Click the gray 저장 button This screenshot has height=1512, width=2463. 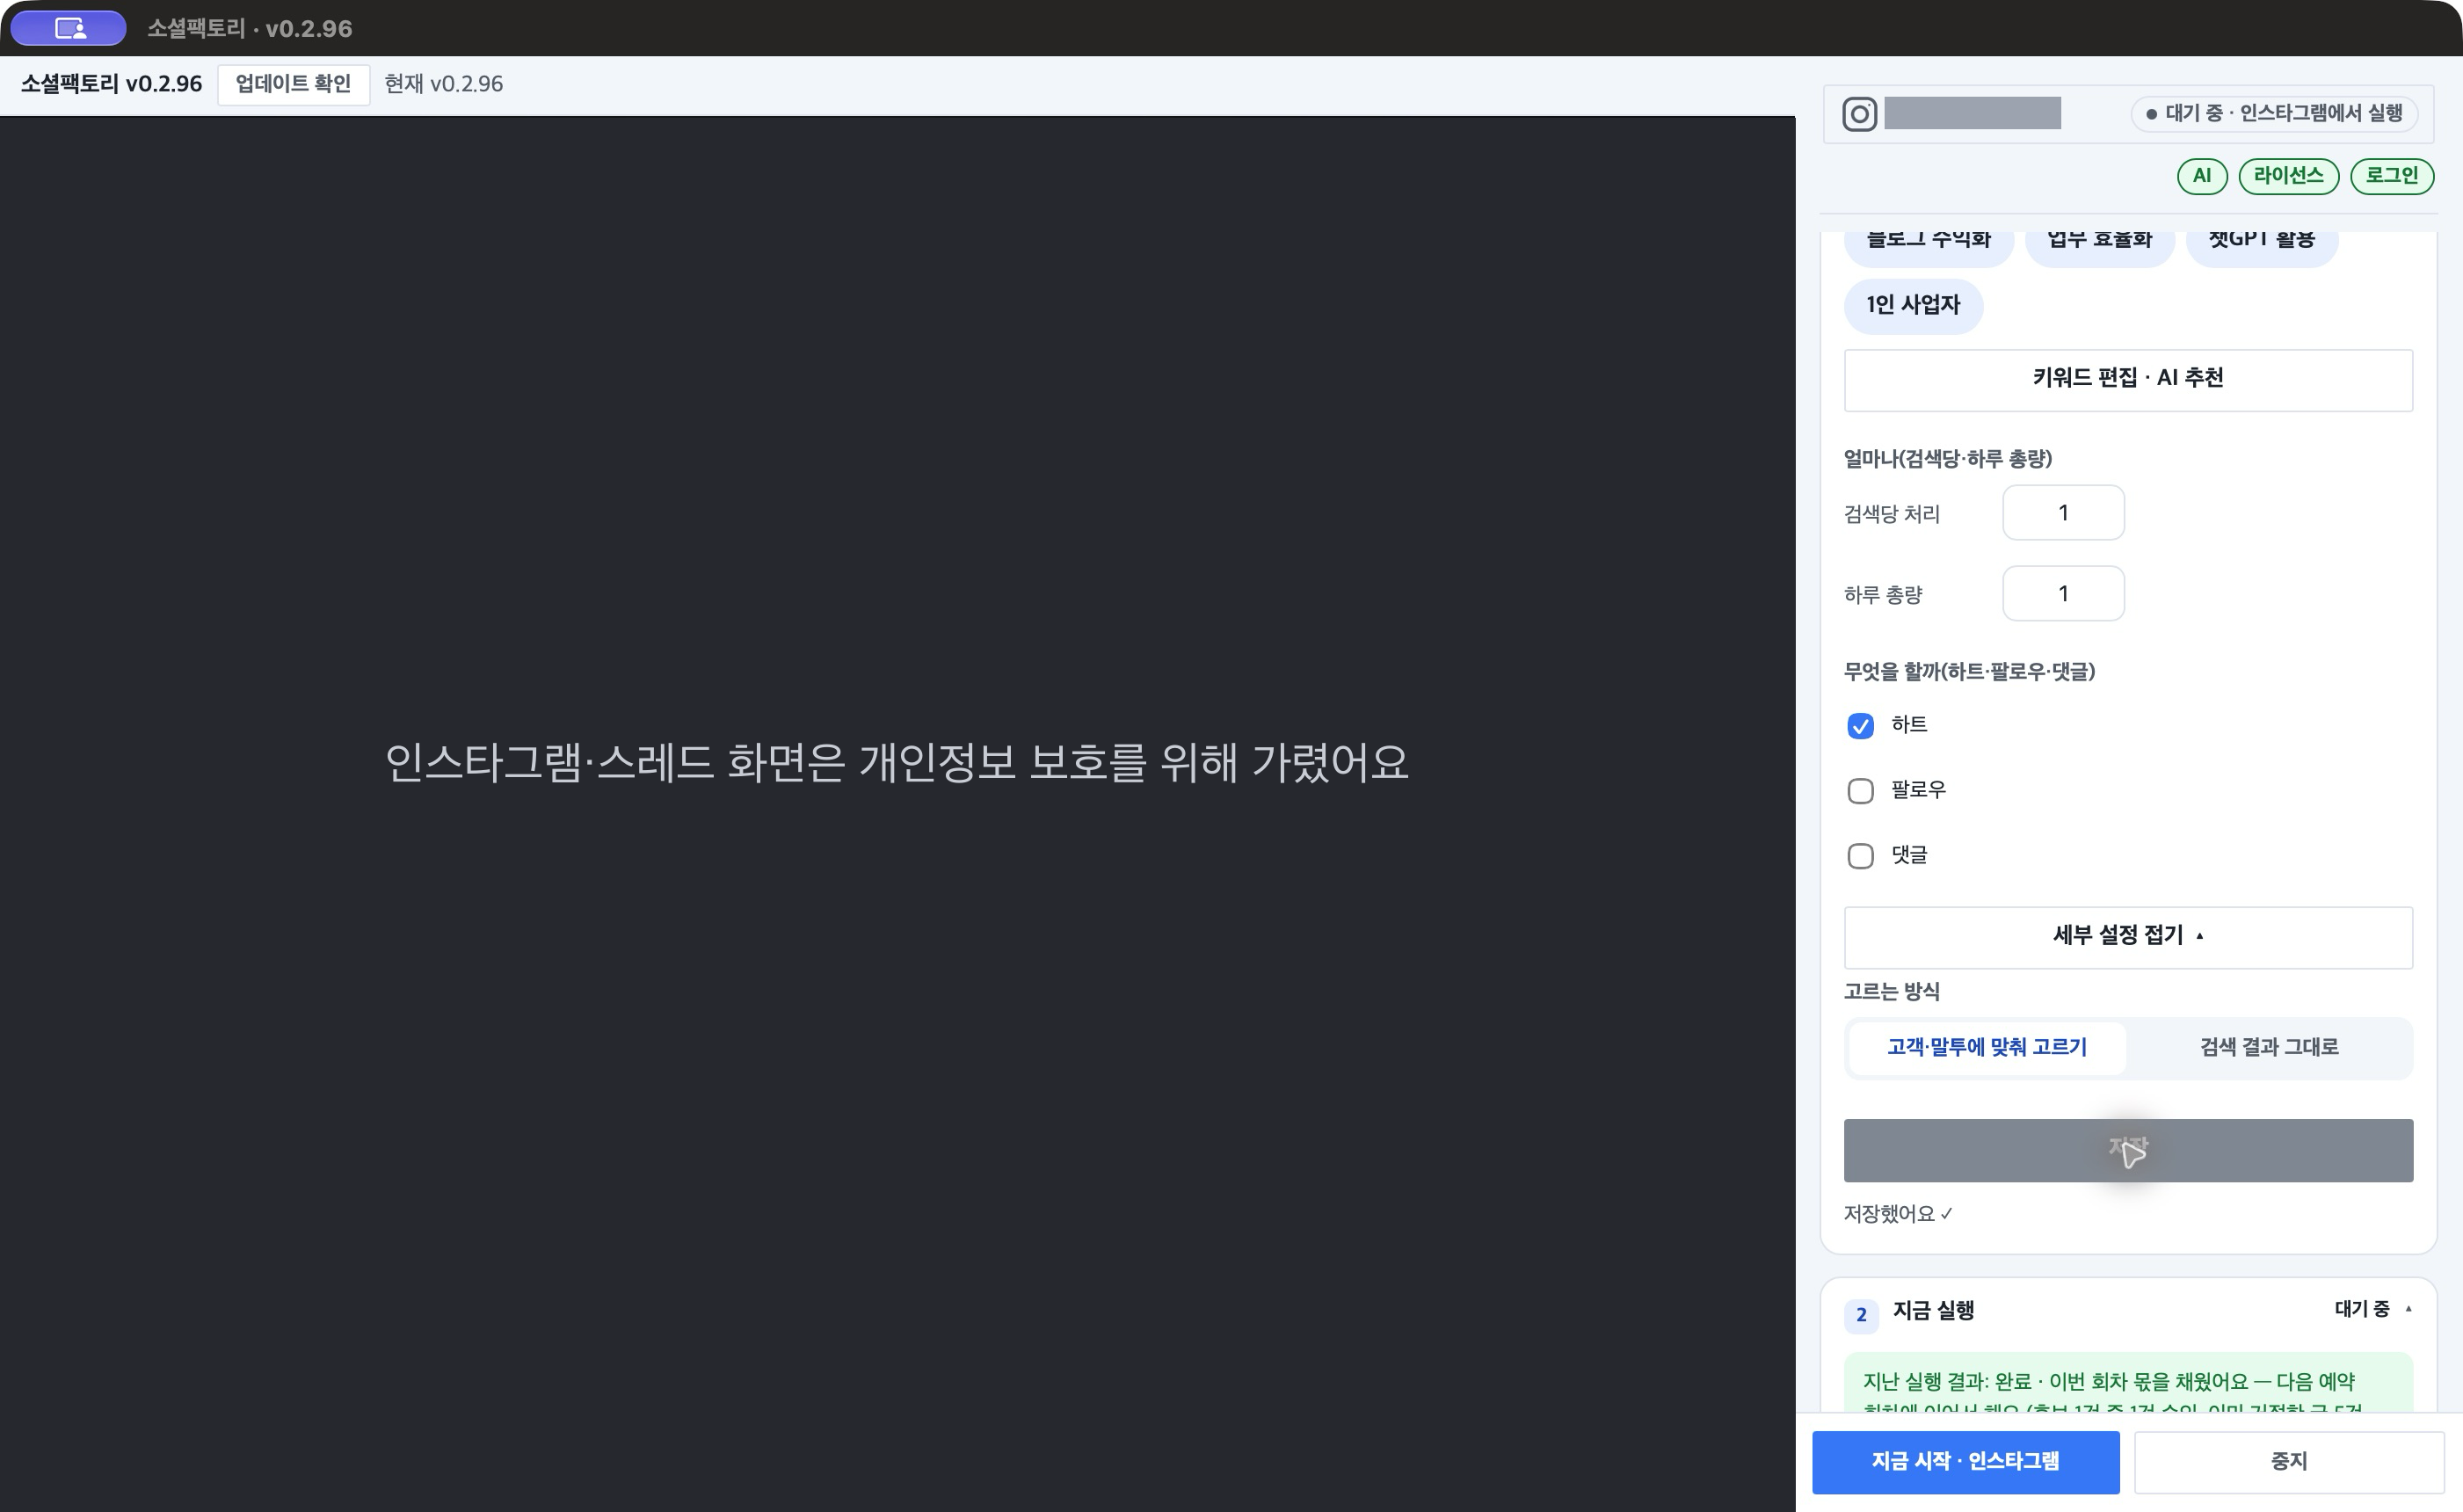tap(2127, 1151)
